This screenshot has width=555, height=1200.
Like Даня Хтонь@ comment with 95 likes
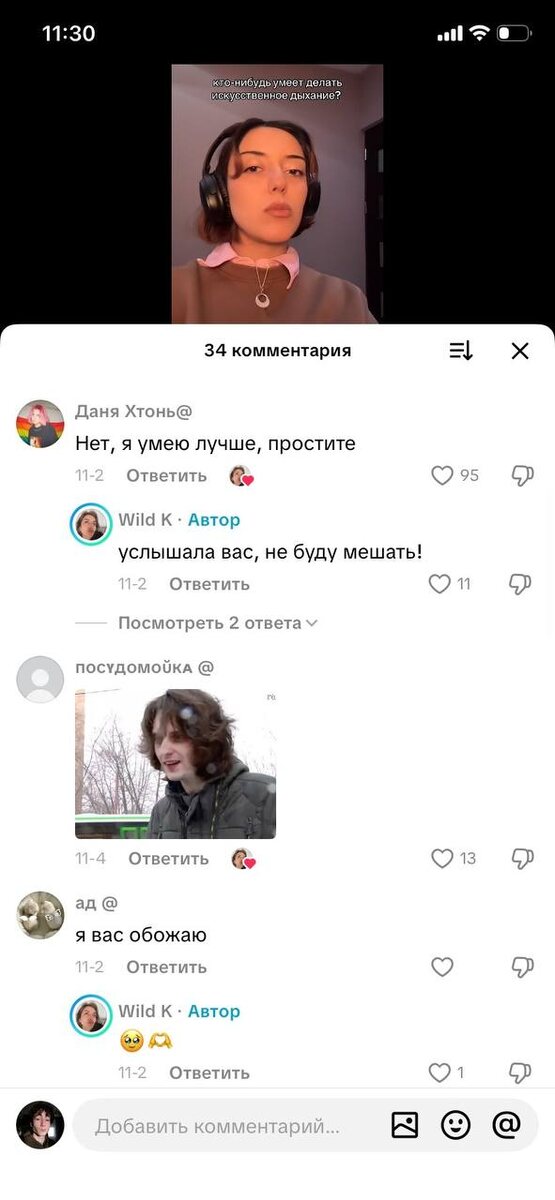point(442,476)
